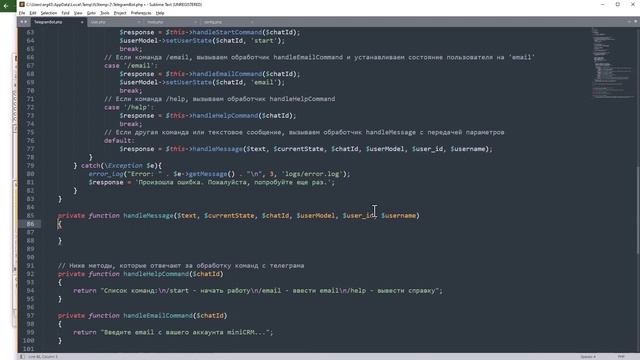Click the default: keyword on line 76
Viewport: 640px width, 360px height.
tap(119, 140)
